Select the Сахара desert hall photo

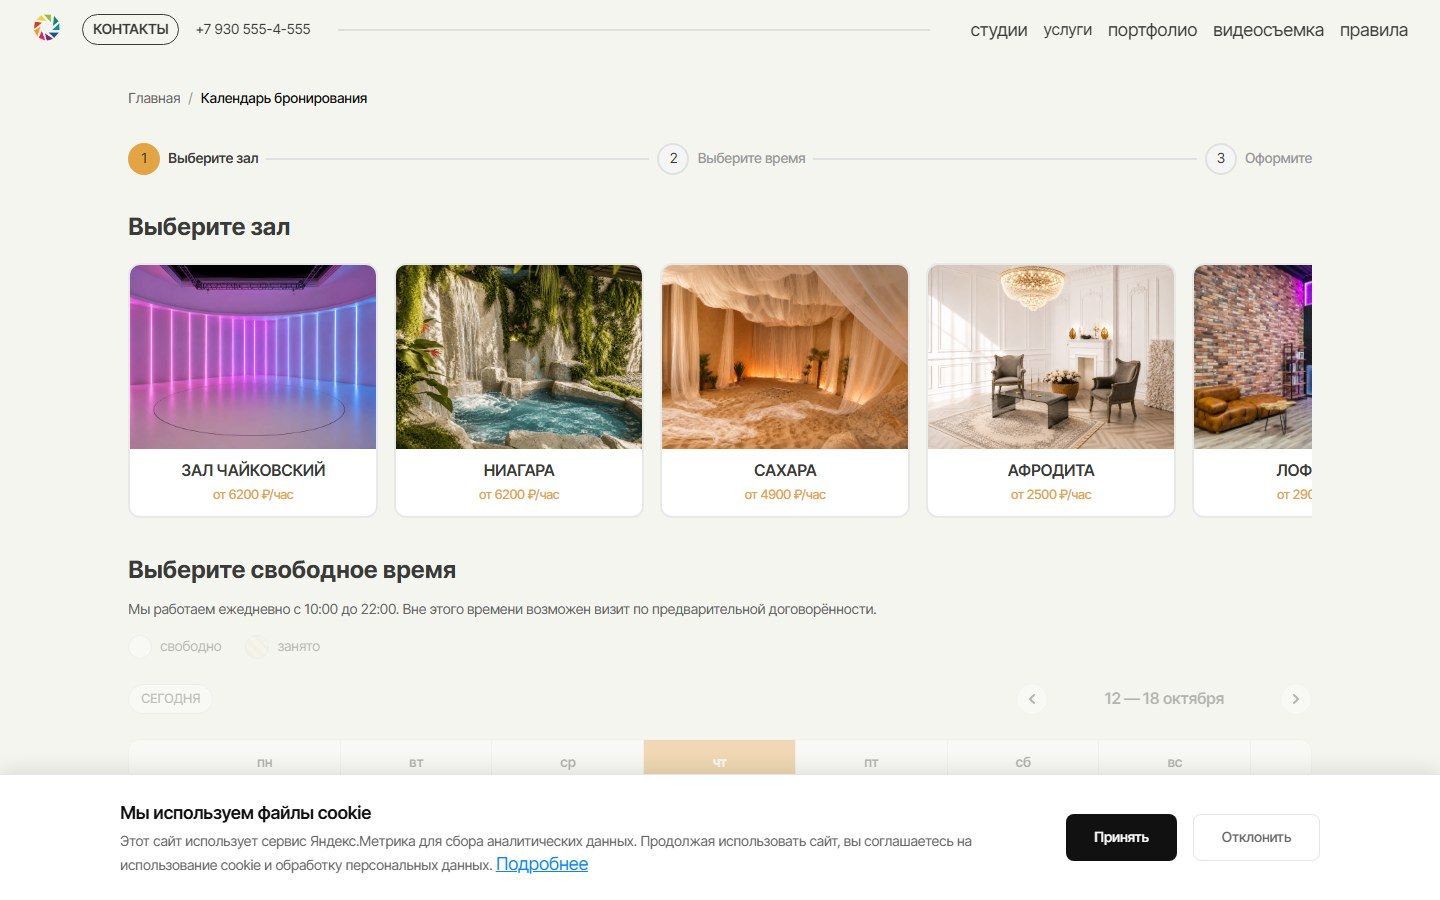point(785,357)
